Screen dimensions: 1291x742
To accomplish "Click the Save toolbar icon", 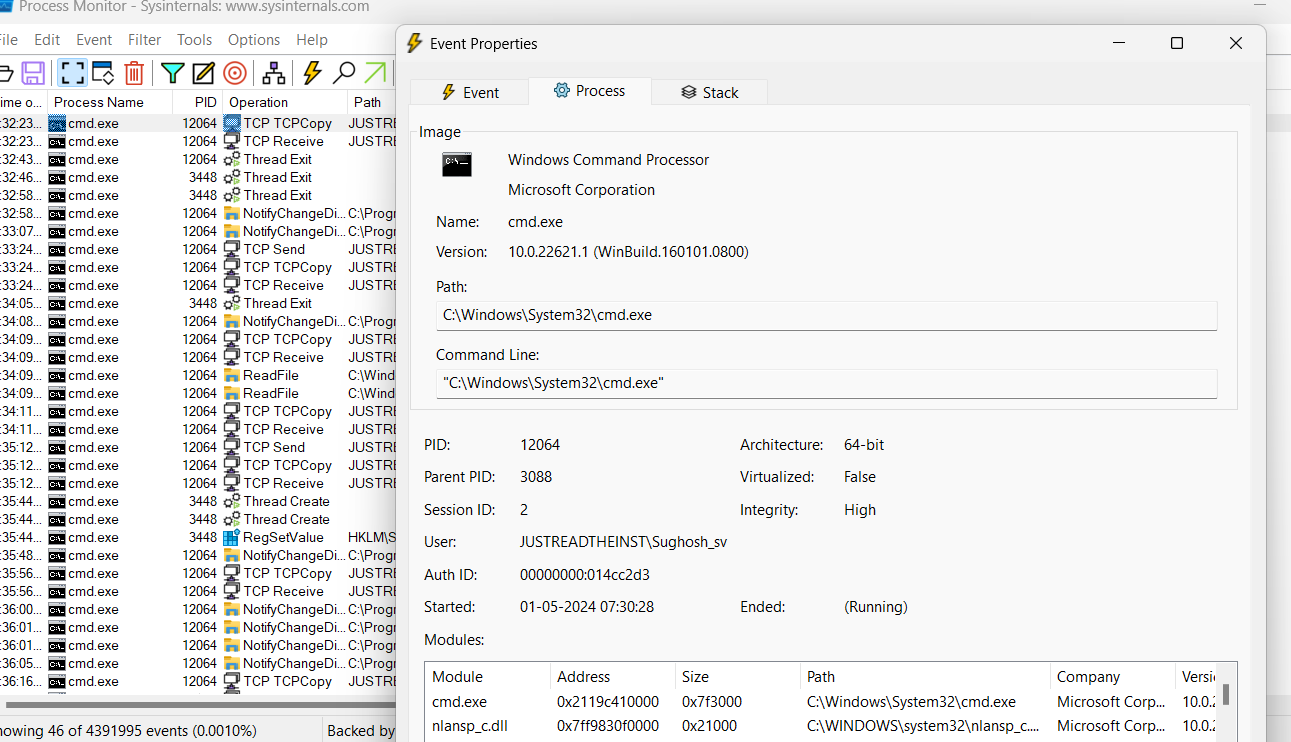I will 34,73.
